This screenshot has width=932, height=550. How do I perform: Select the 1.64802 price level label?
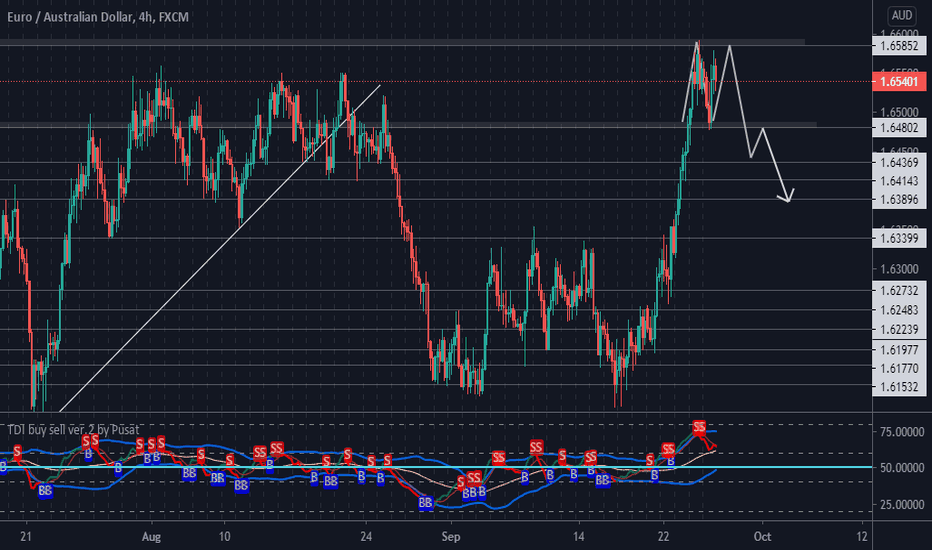(x=899, y=127)
